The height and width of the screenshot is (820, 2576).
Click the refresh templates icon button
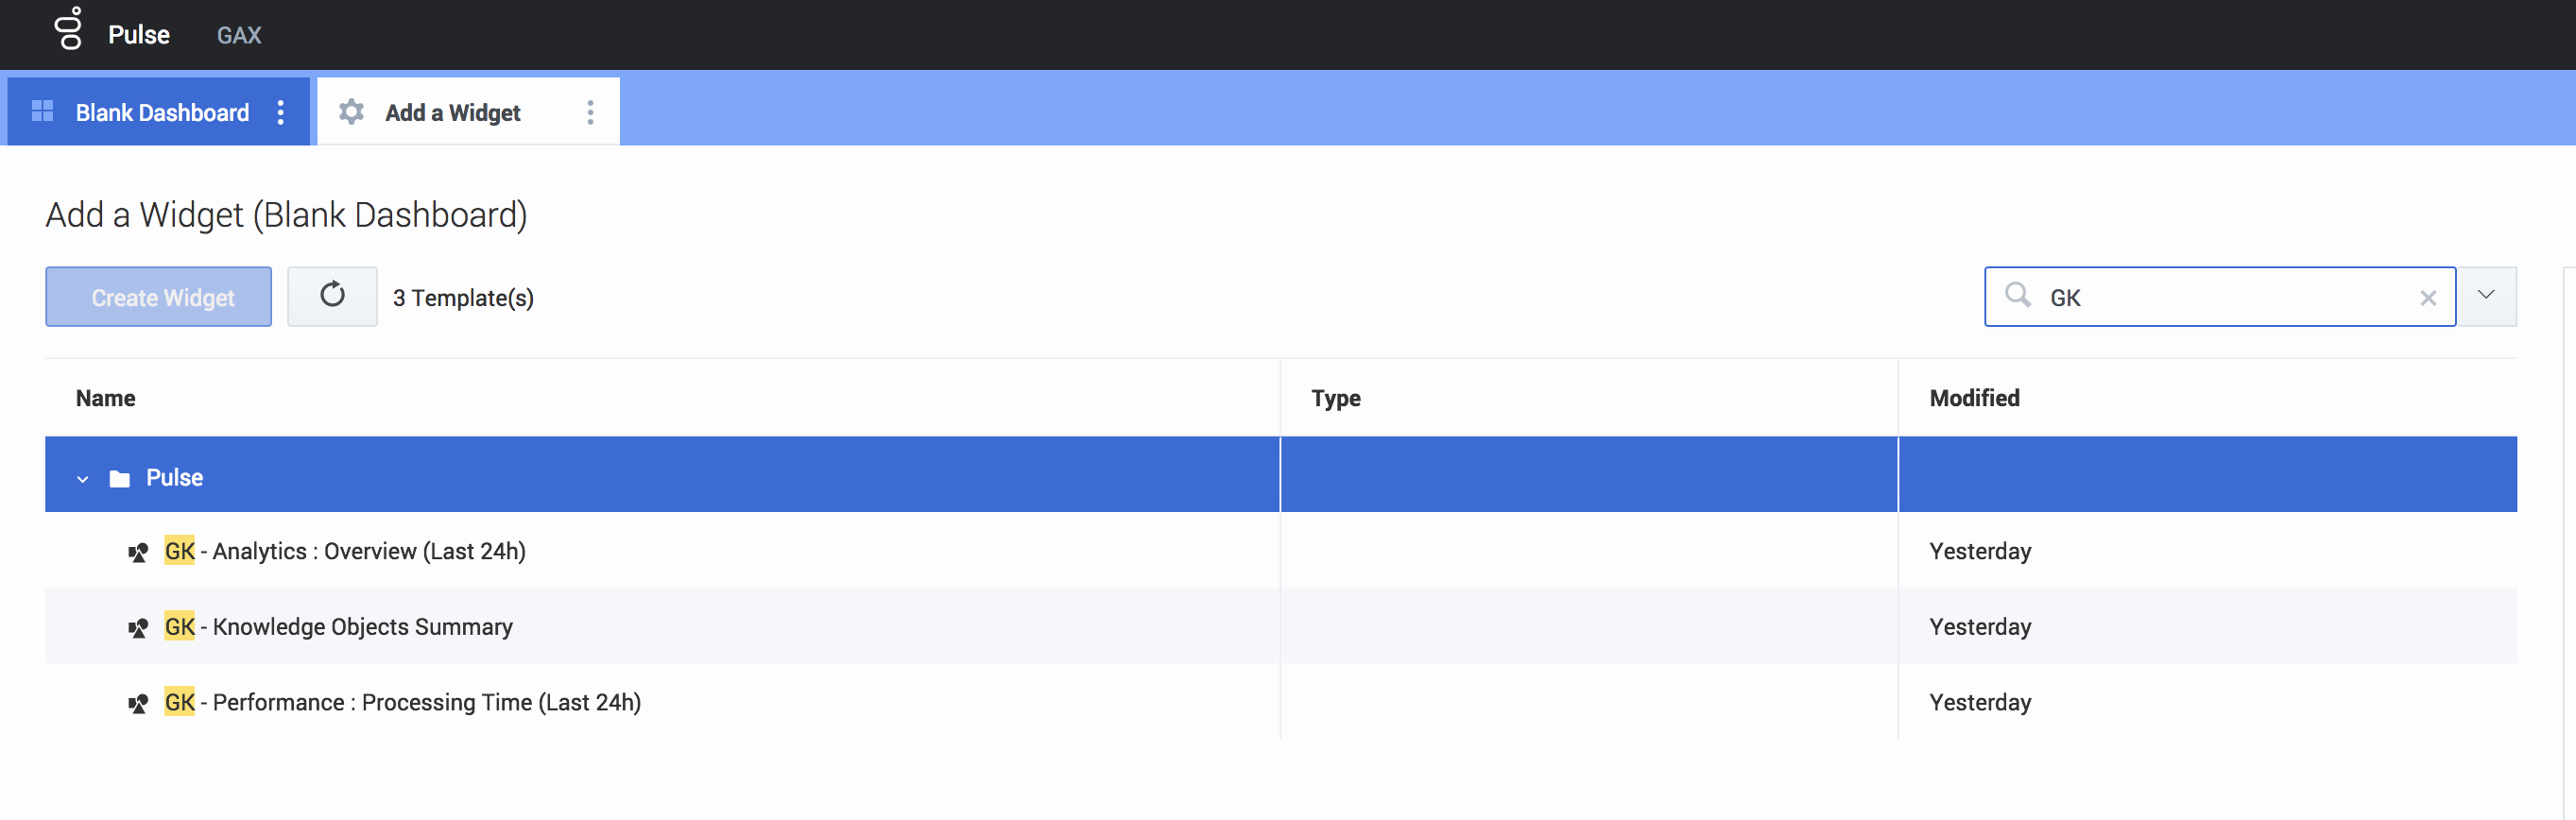pyautogui.click(x=332, y=296)
